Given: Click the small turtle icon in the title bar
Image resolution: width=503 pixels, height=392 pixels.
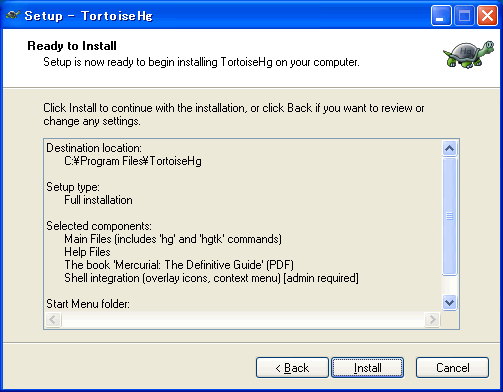Looking at the screenshot, I should (13, 15).
